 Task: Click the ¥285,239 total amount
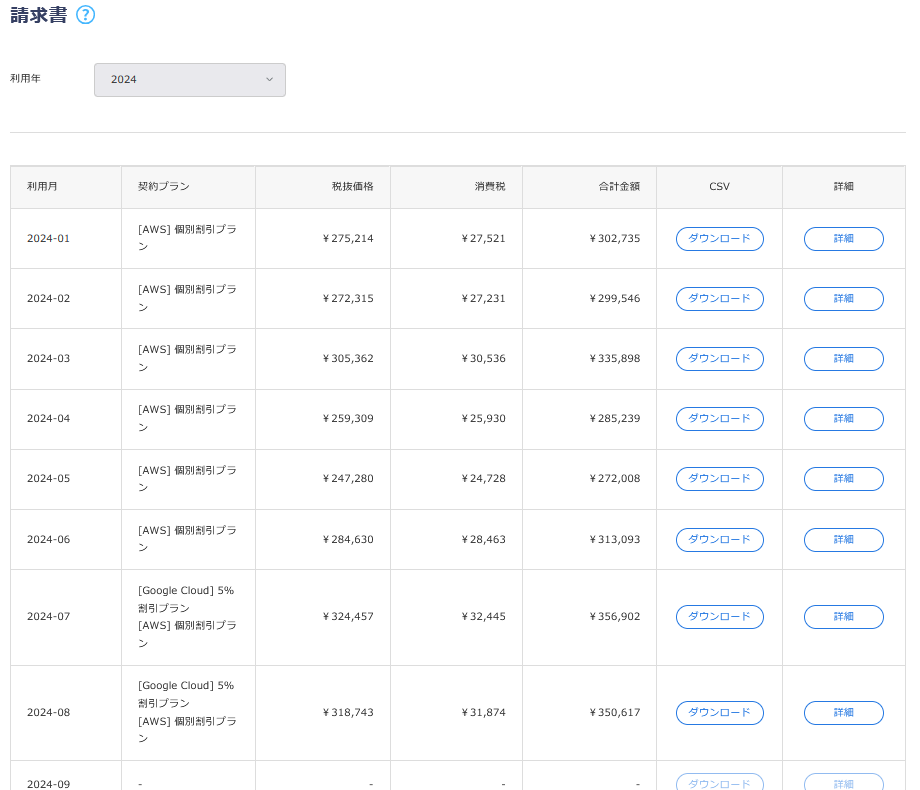615,418
